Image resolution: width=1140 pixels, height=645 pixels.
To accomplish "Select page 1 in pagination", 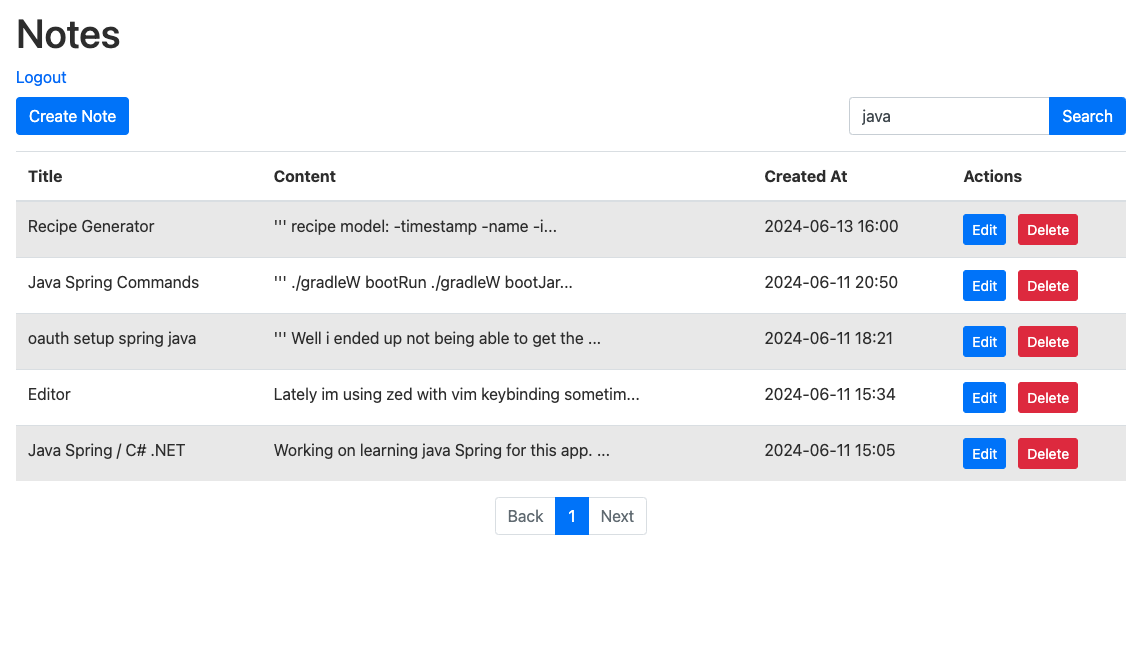I will point(572,516).
